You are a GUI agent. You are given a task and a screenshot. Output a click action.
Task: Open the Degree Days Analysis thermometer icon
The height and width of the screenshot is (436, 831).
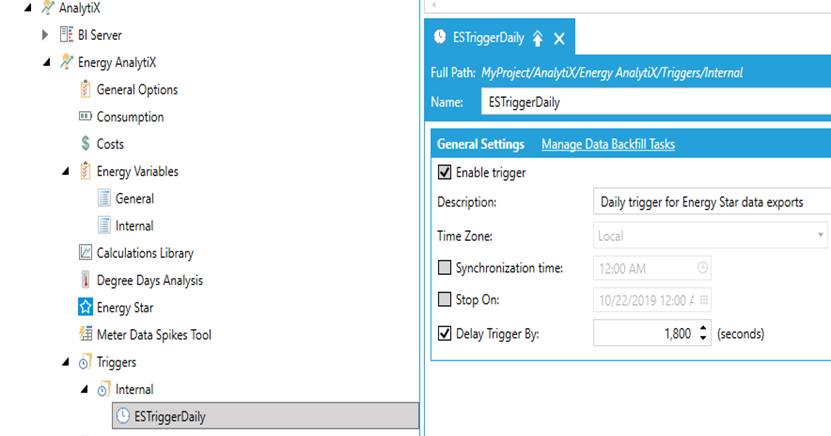[x=85, y=280]
